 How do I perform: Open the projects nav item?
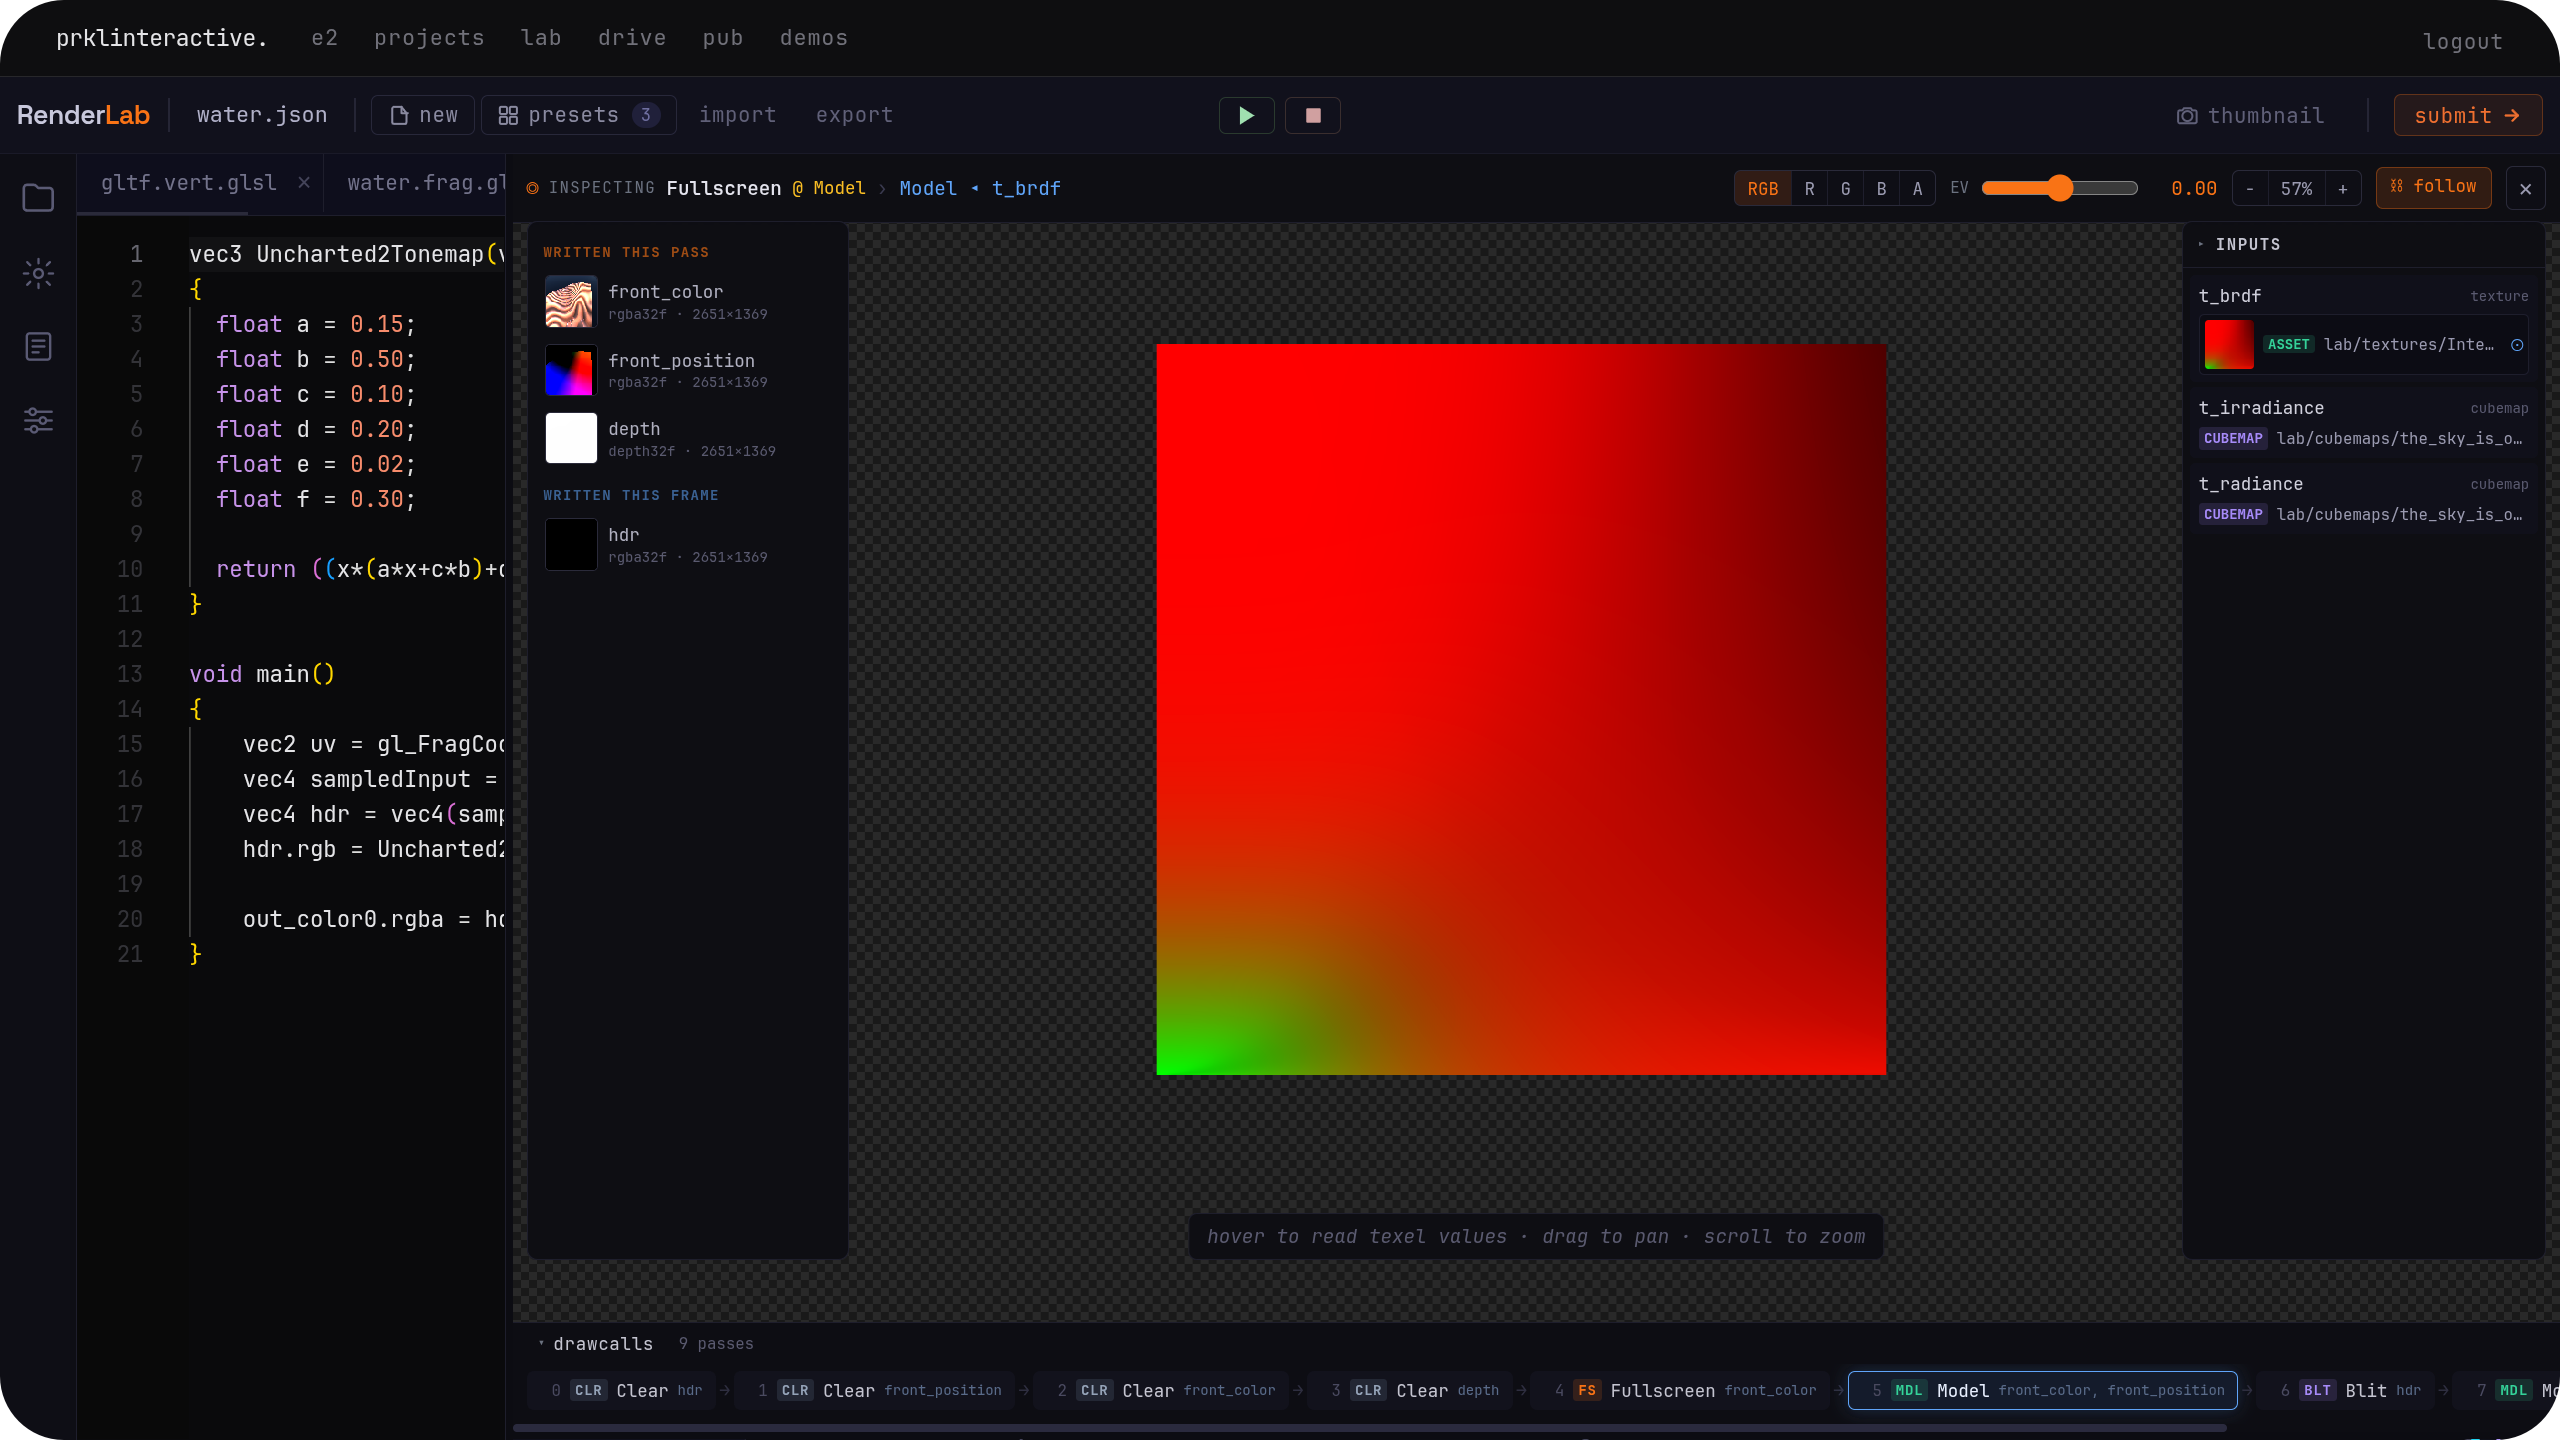429,38
